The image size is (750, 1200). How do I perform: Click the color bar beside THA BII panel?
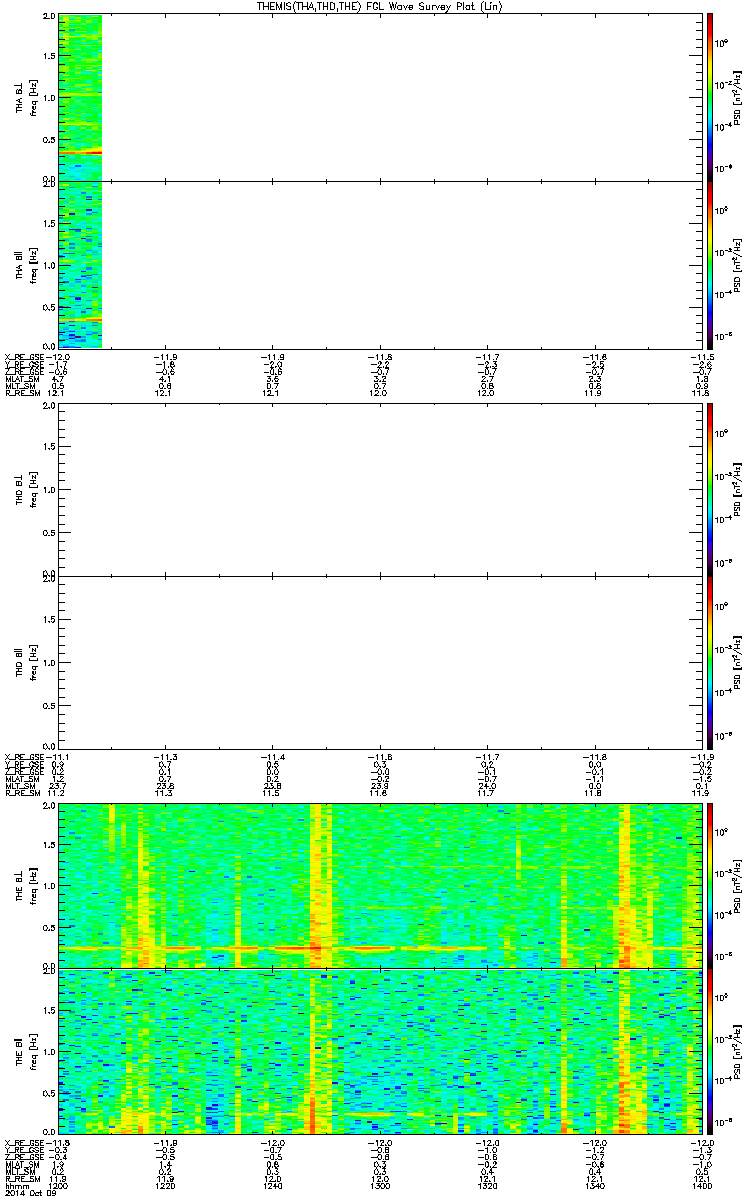tap(709, 264)
